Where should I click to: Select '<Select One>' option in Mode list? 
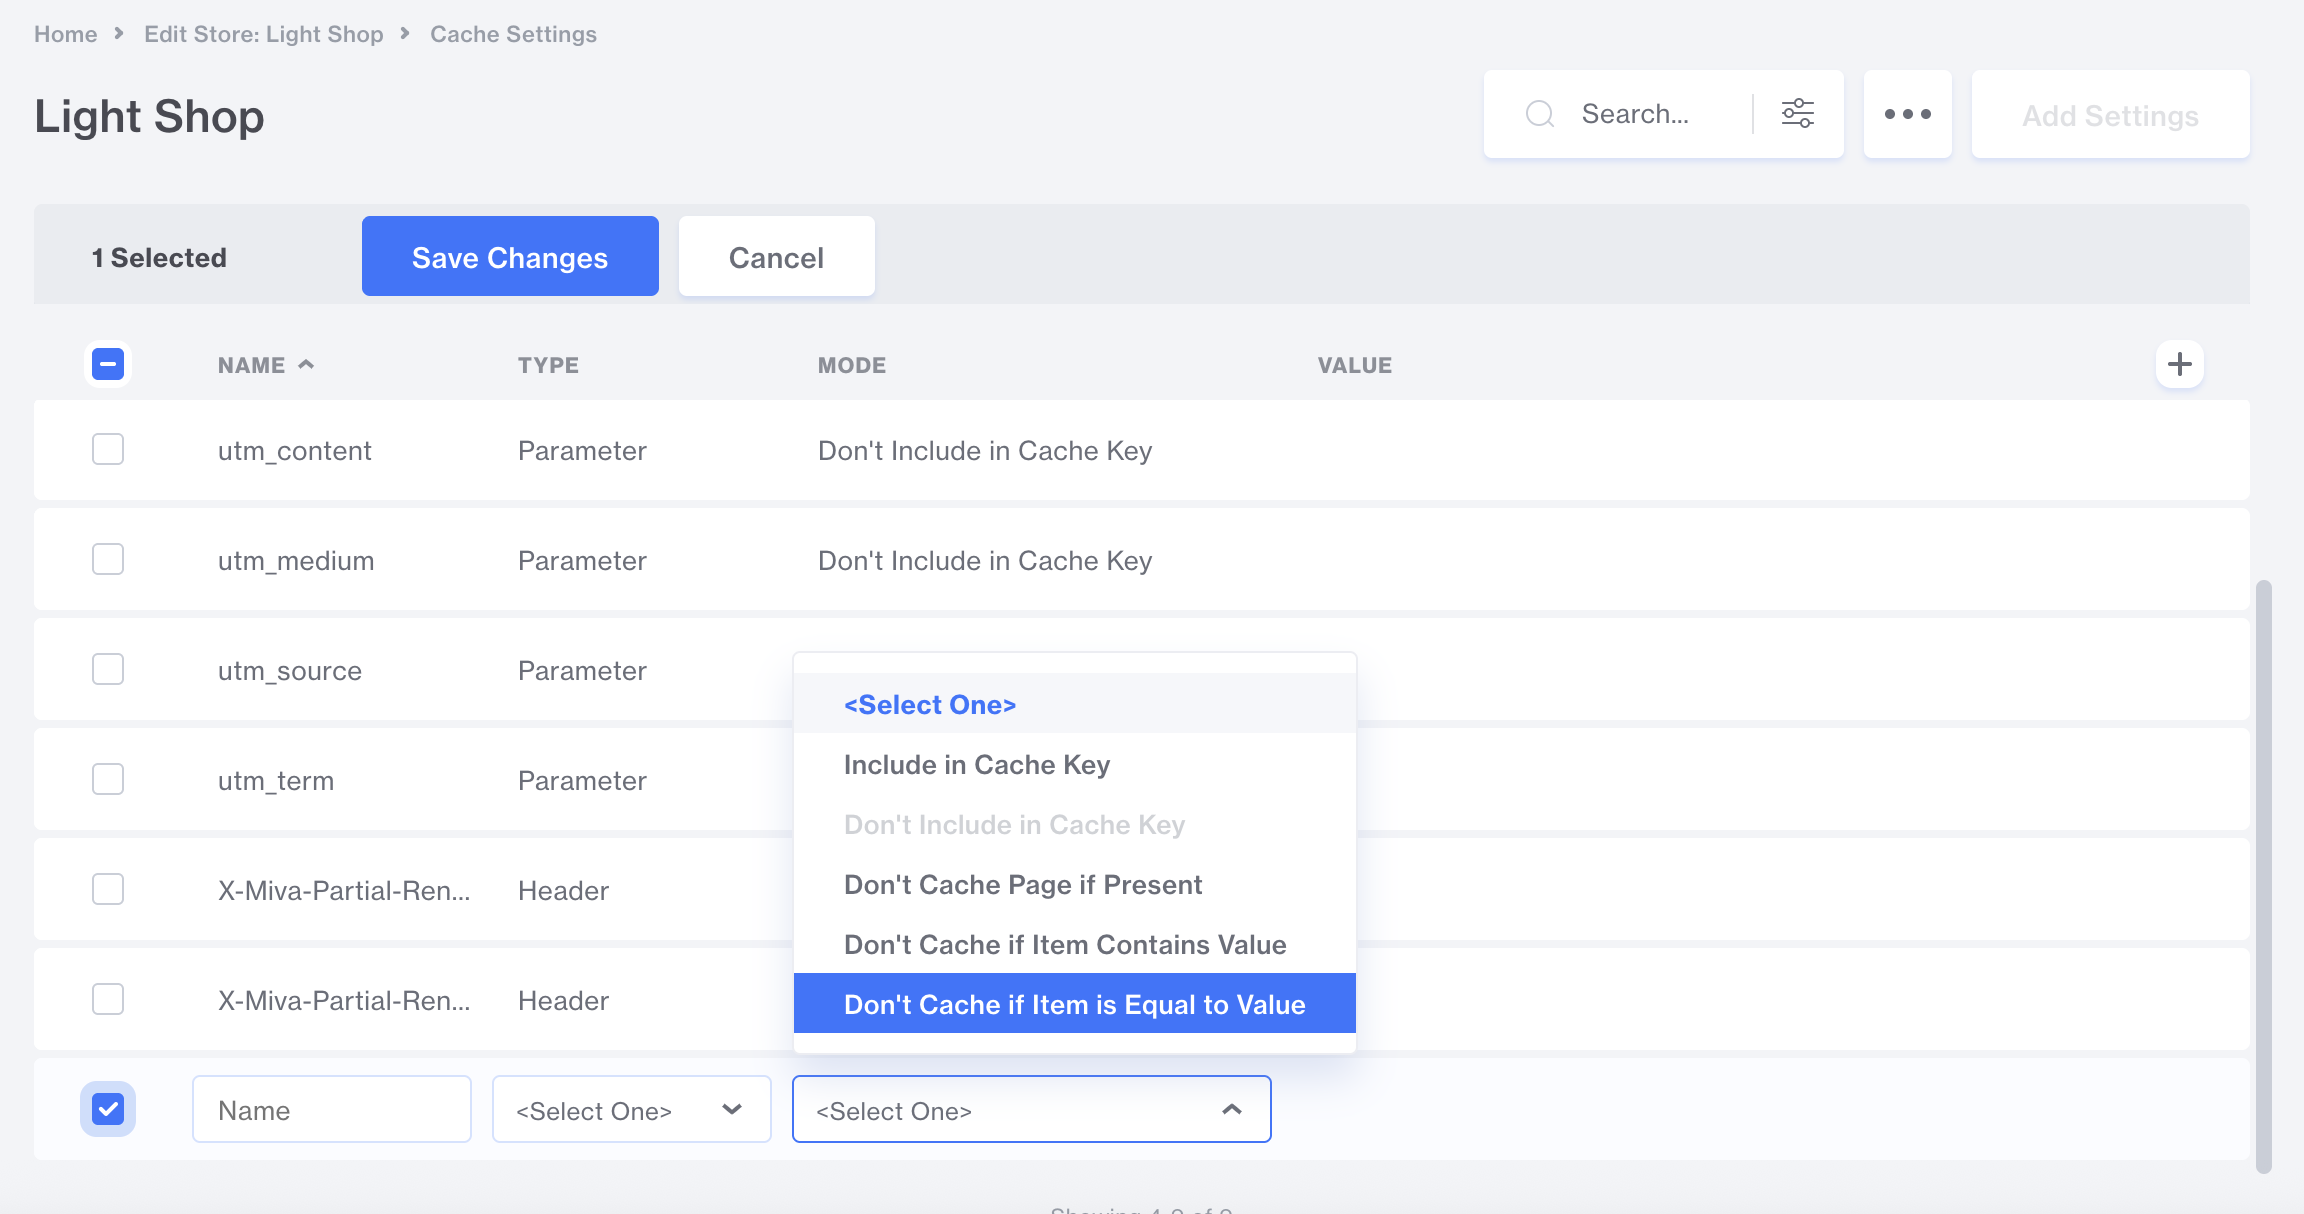1075,704
